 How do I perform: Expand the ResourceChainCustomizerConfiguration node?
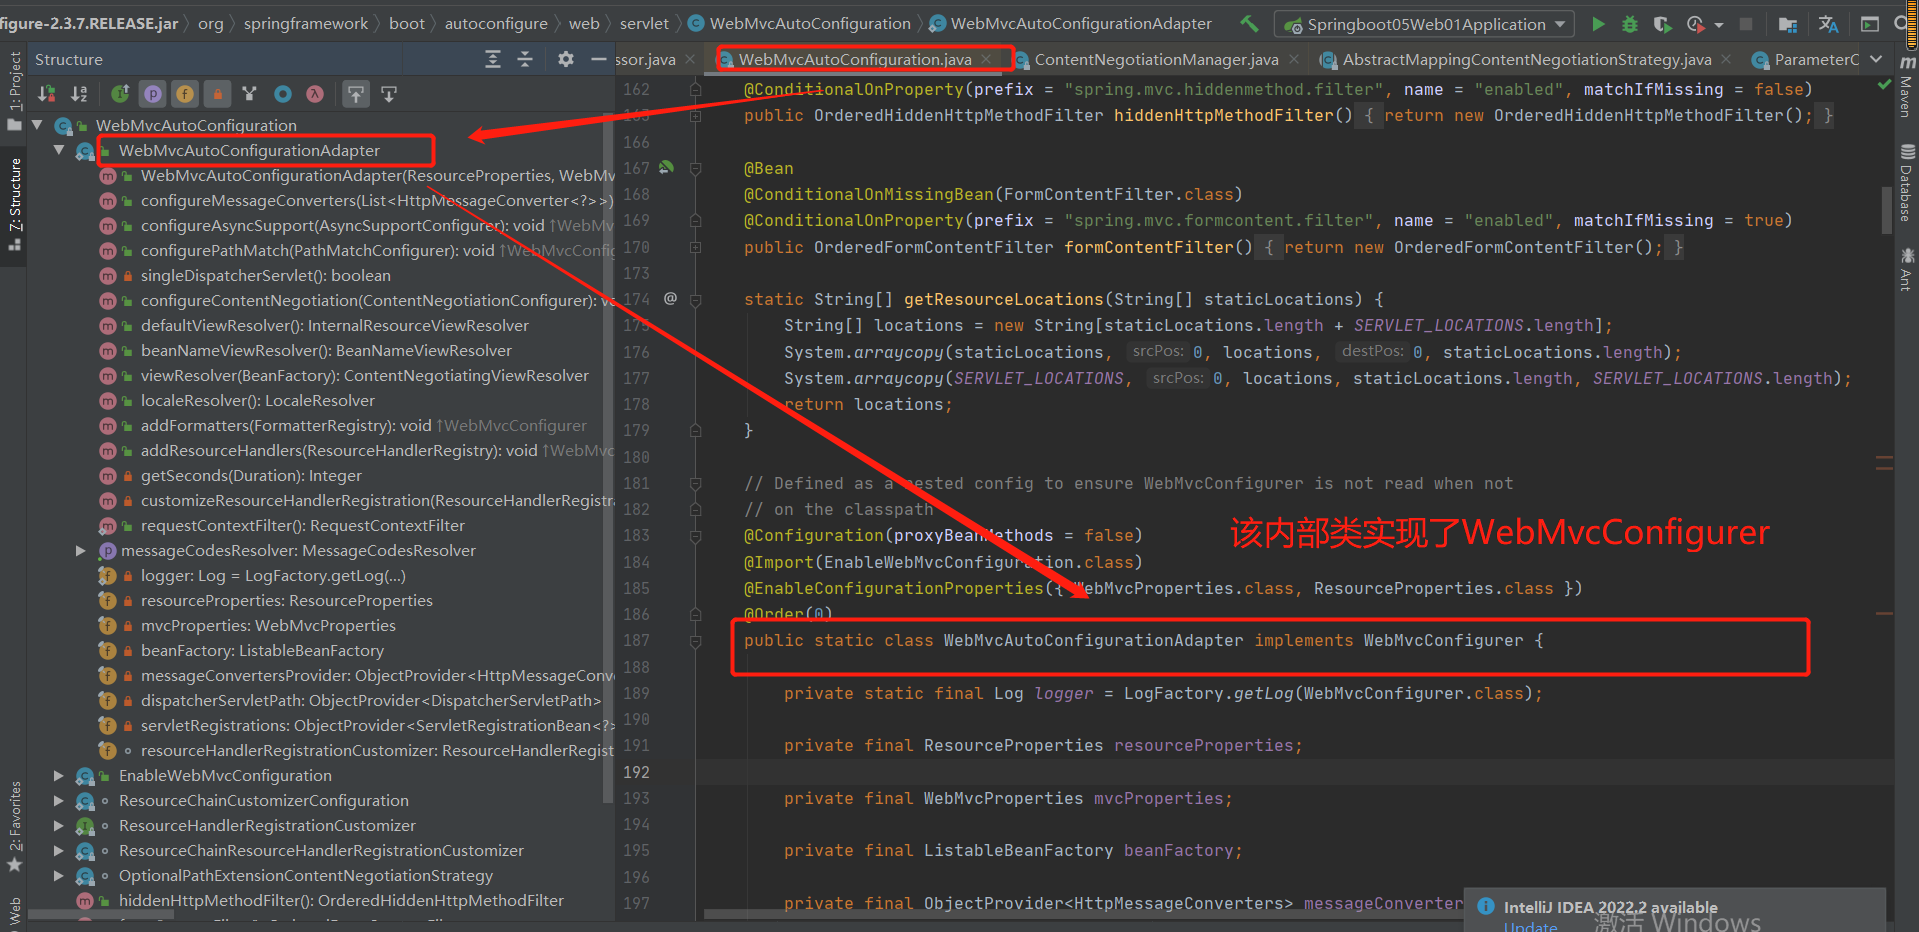tap(59, 801)
